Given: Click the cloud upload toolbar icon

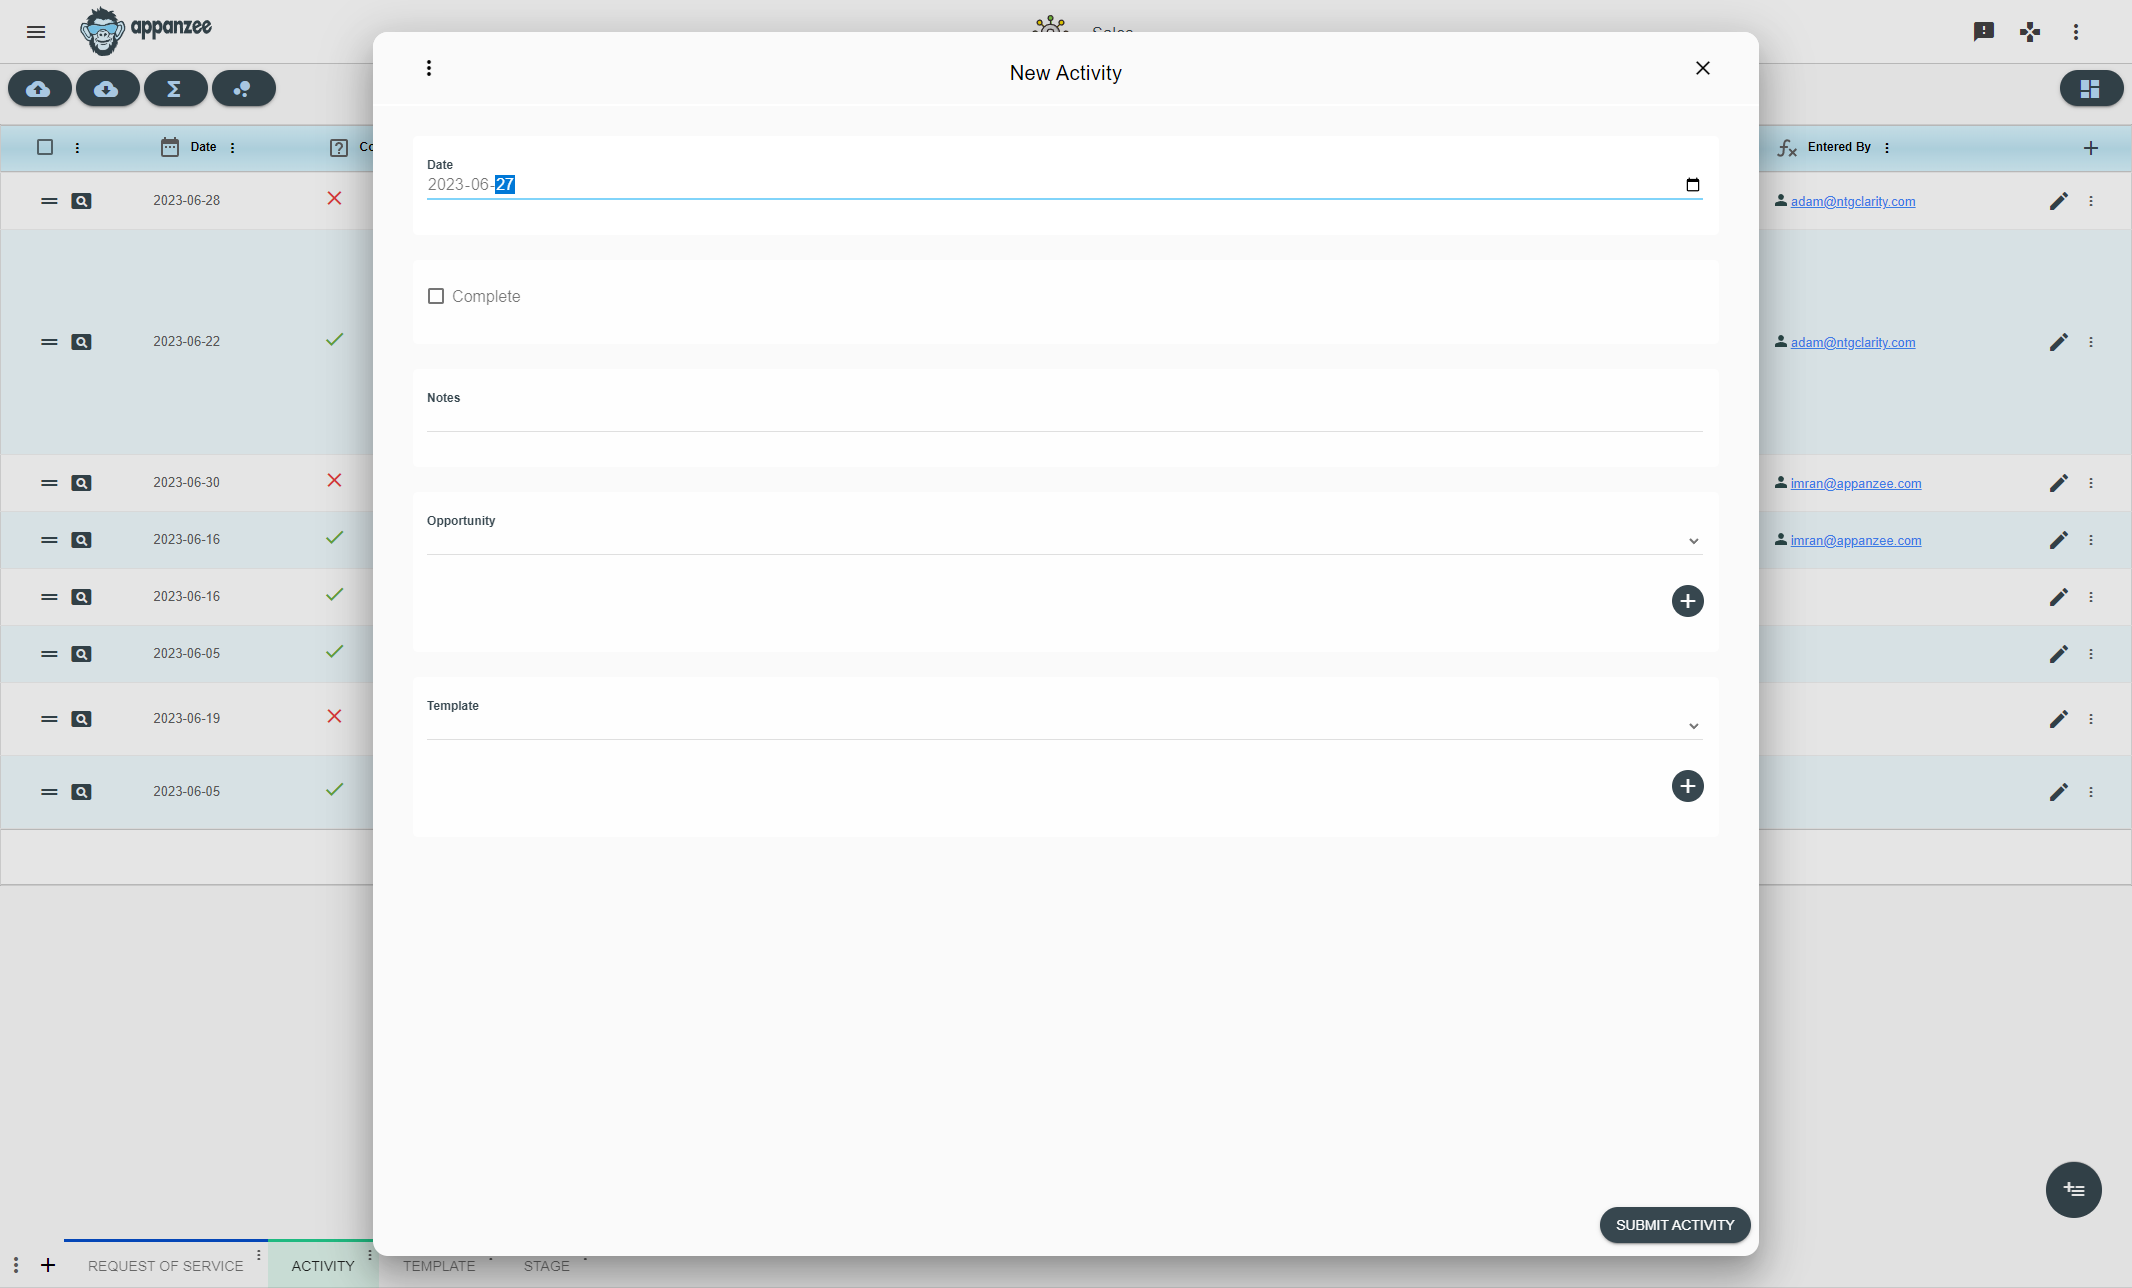Looking at the screenshot, I should point(39,89).
